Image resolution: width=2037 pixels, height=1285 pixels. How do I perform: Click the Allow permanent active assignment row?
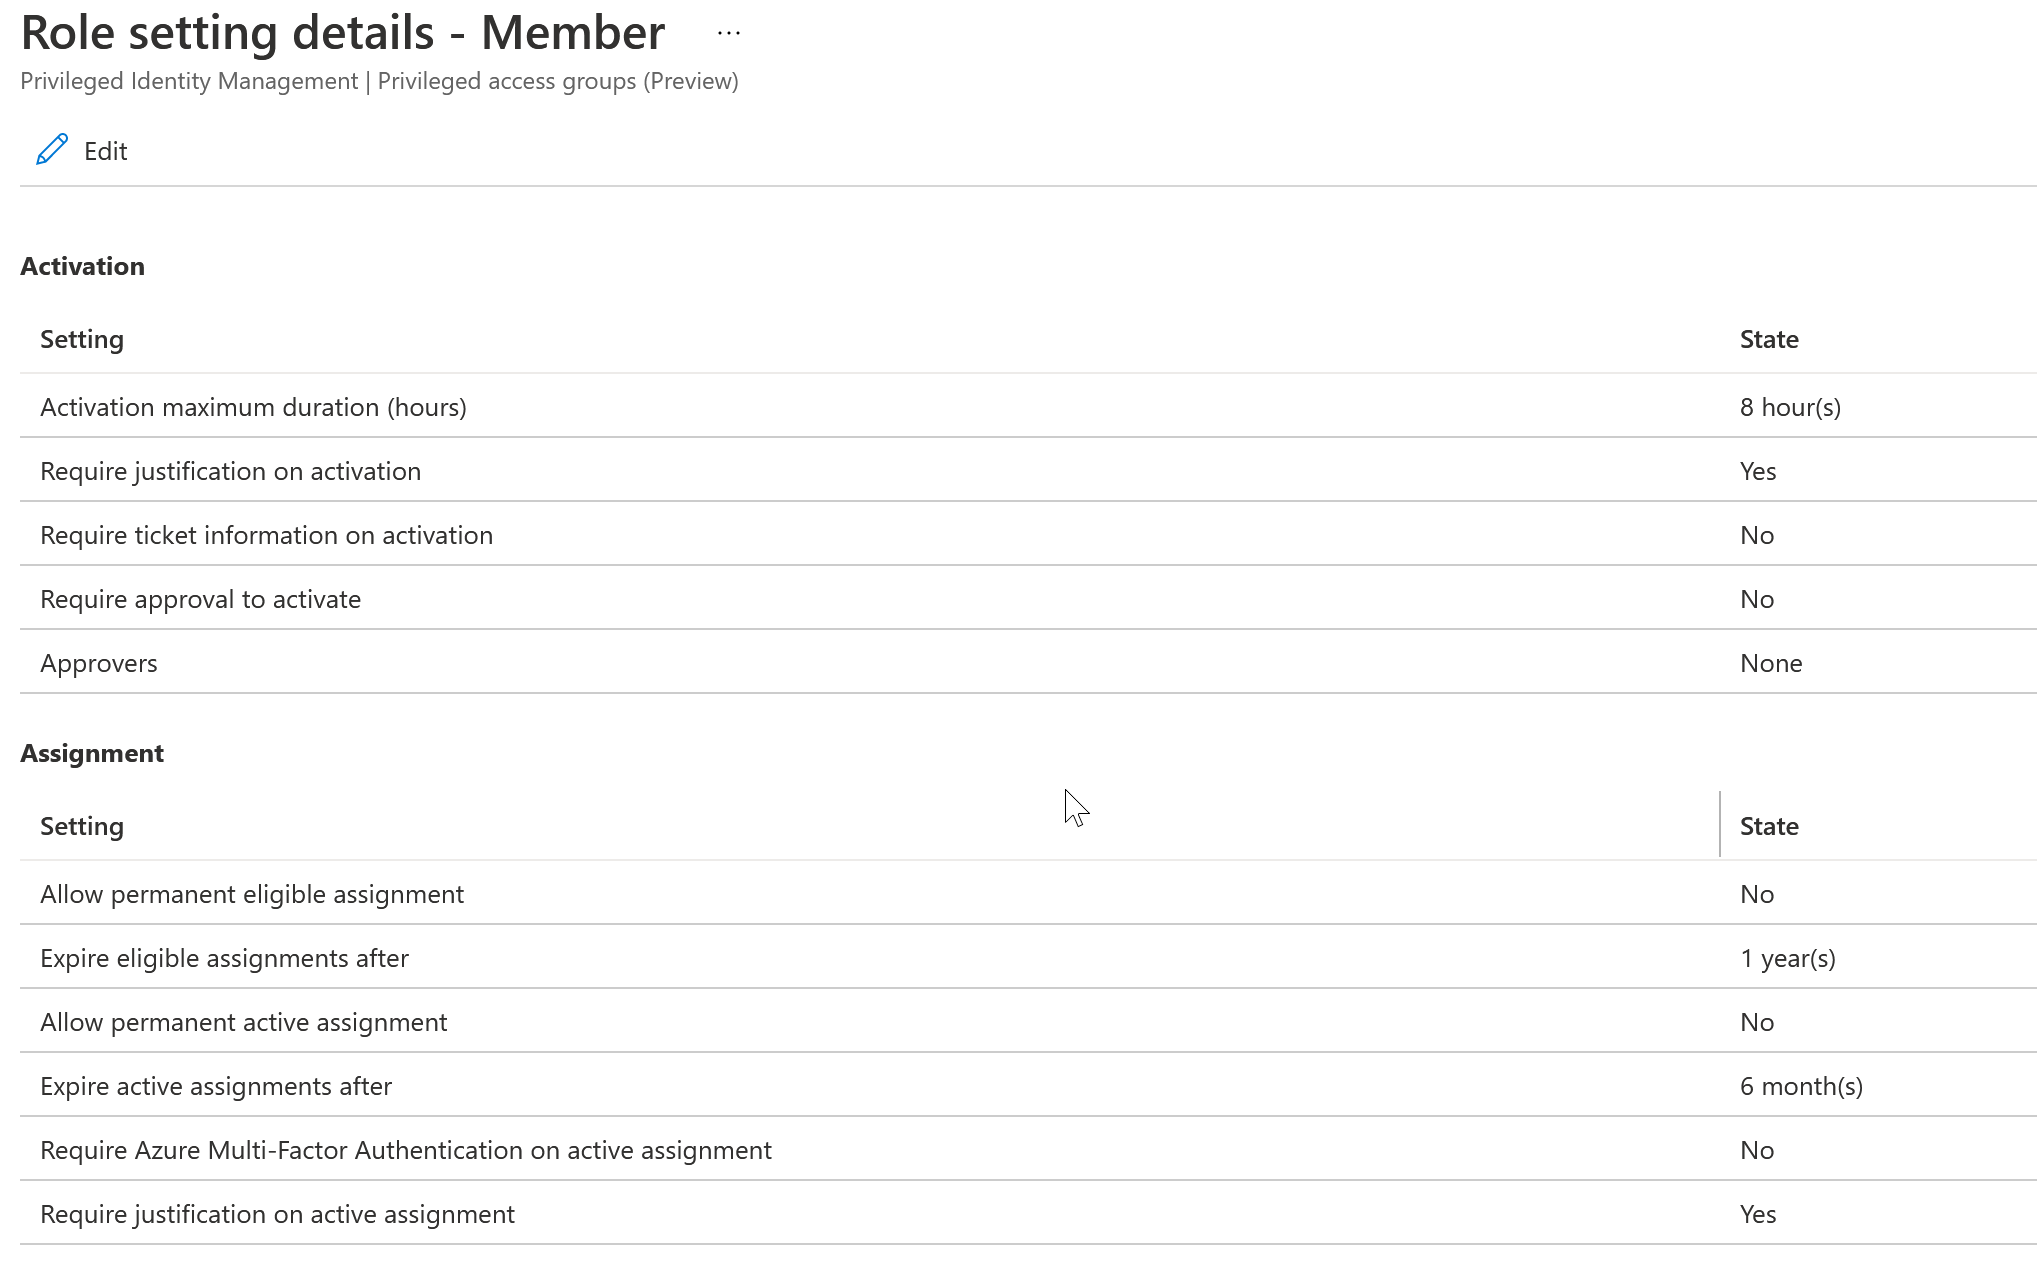click(243, 1022)
